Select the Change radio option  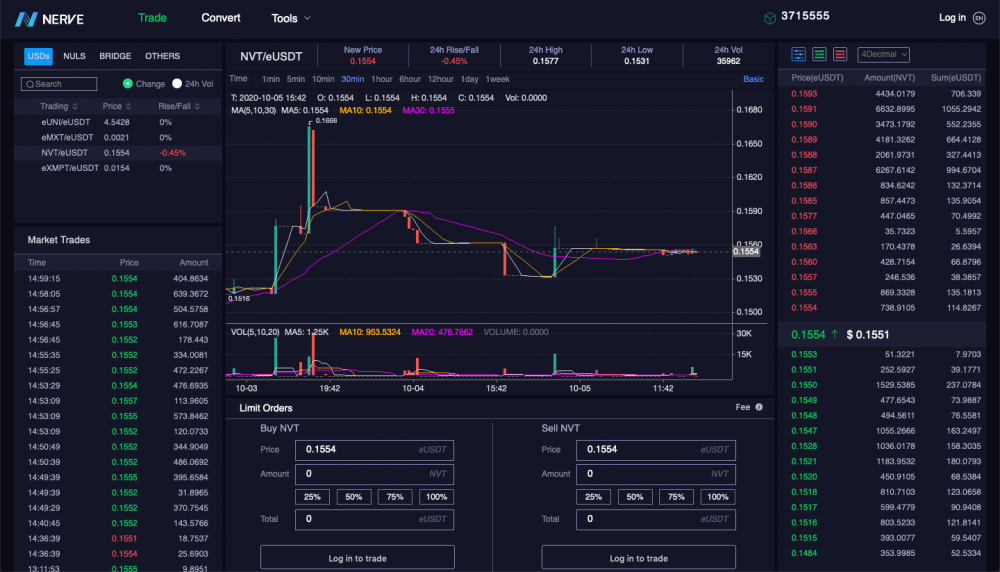(x=128, y=84)
